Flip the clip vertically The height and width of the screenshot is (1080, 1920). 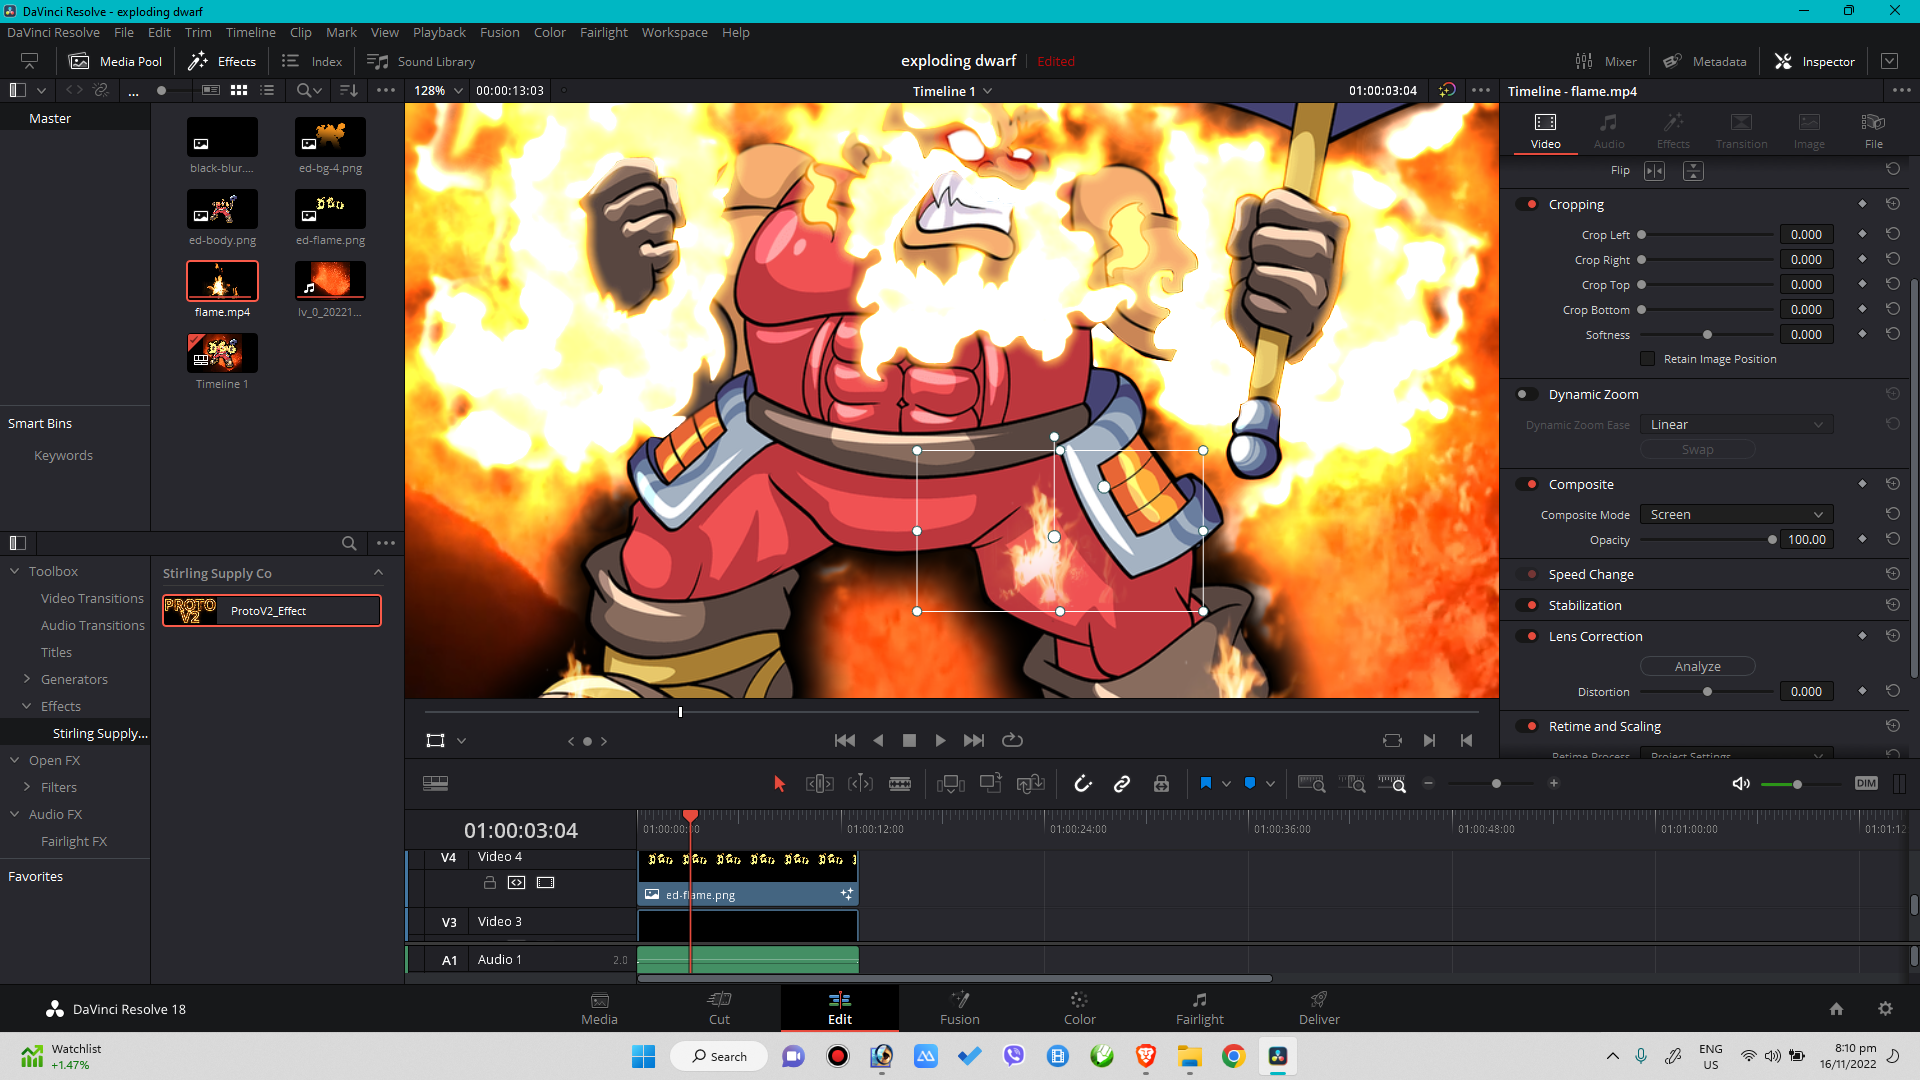point(1693,171)
